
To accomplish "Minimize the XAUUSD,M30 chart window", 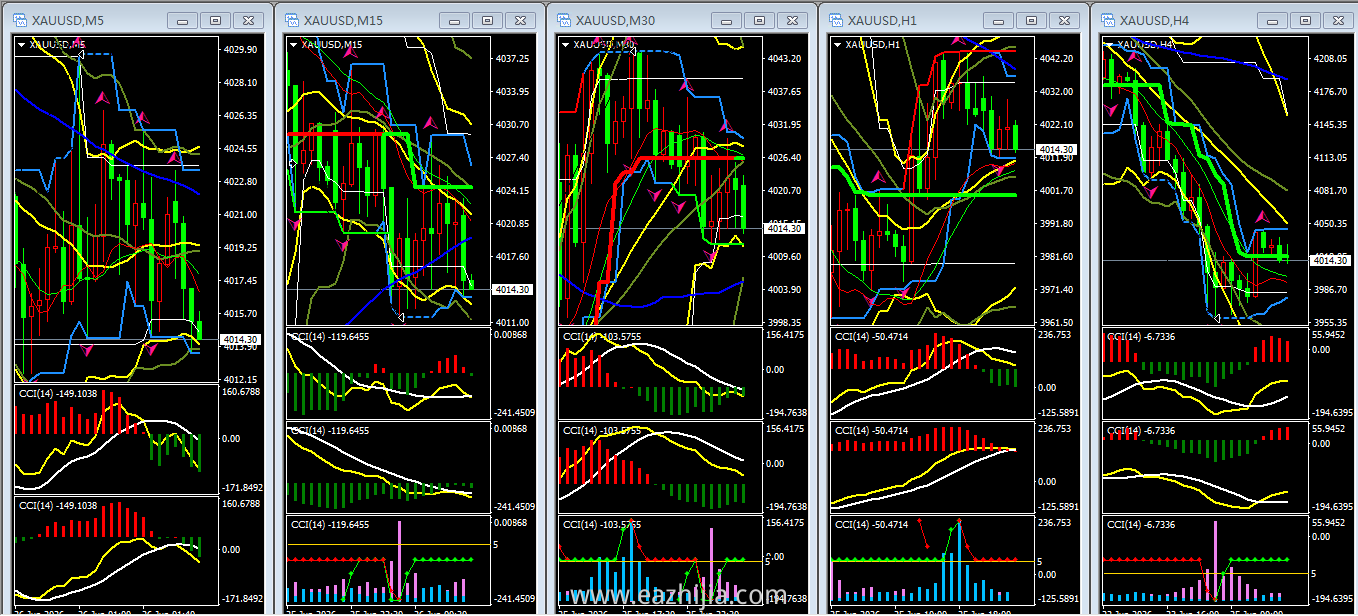I will coord(725,20).
